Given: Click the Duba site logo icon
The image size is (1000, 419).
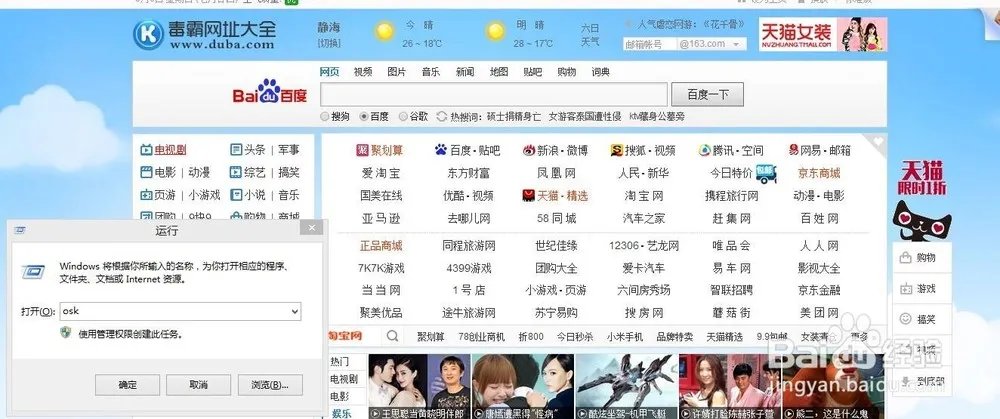Looking at the screenshot, I should (149, 34).
